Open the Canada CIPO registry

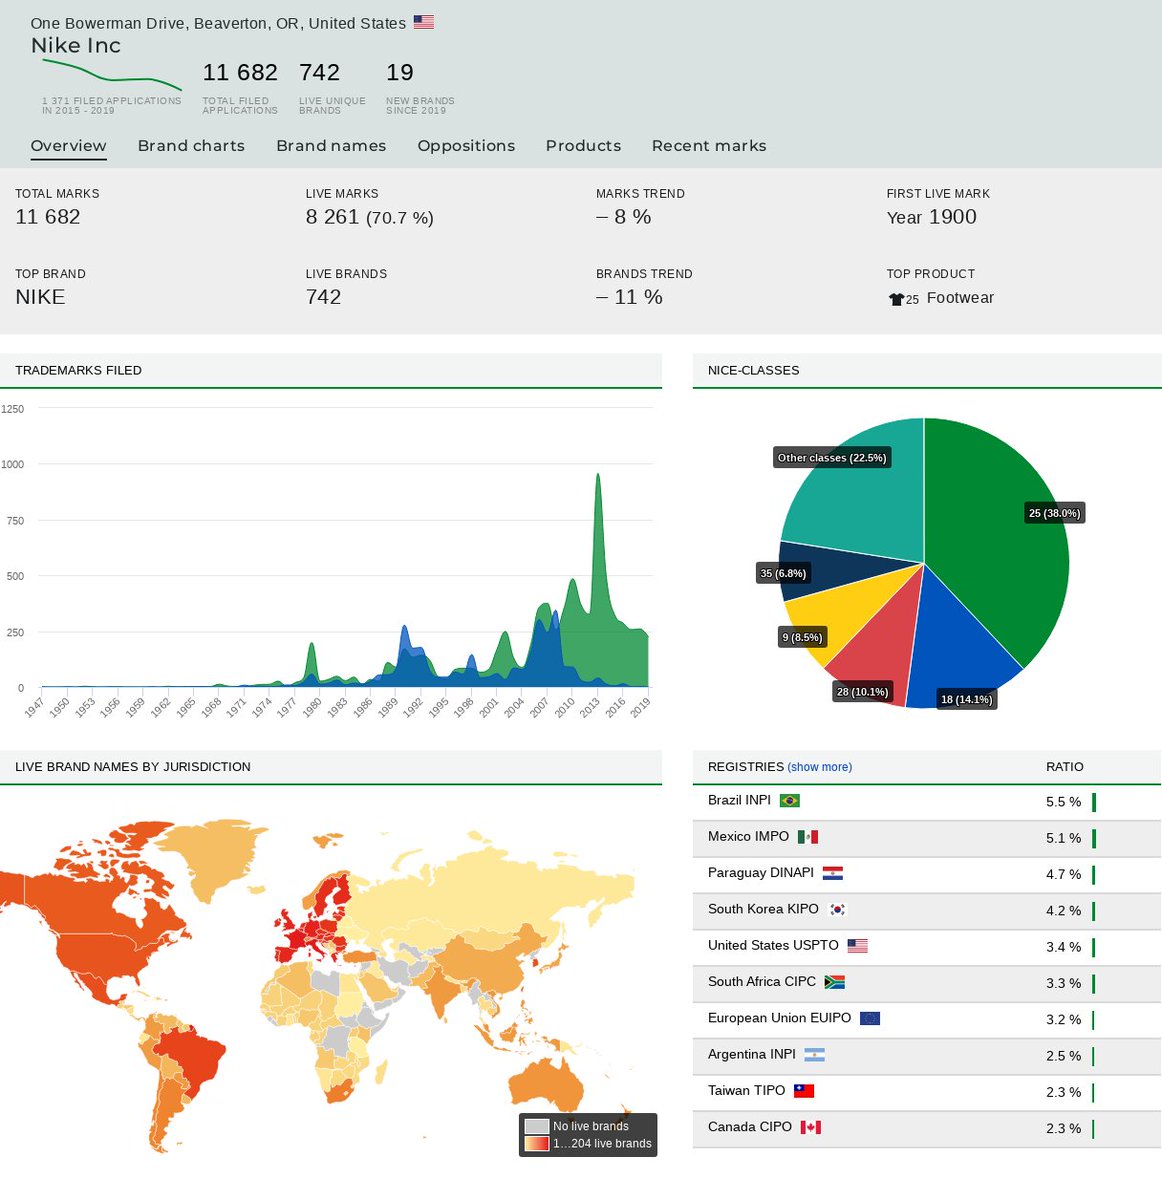[750, 1127]
